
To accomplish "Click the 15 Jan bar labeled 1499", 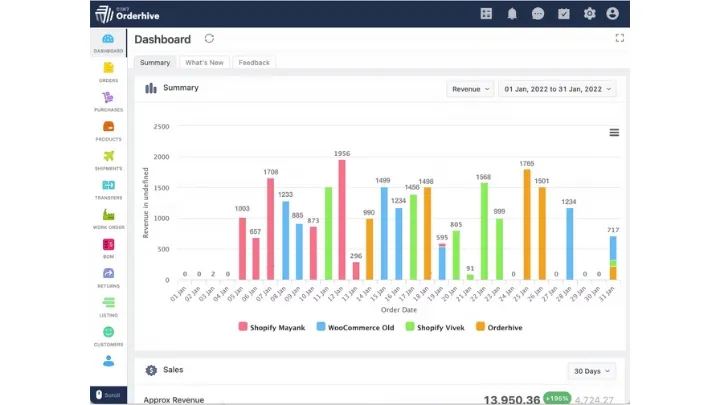I will [384, 234].
